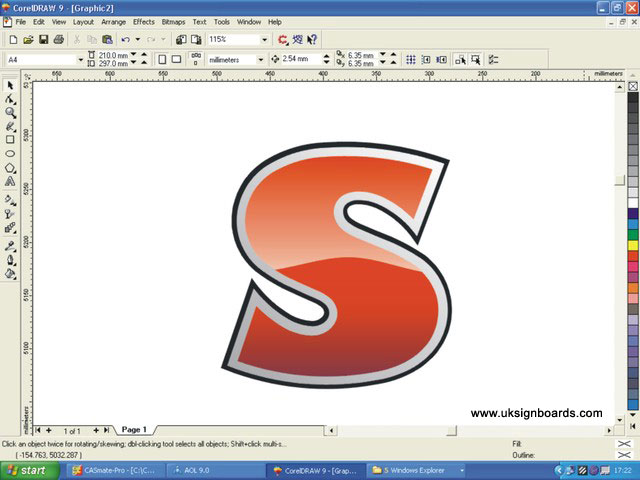The image size is (640, 480).
Task: Click the Print icon in toolbar
Action: click(59, 39)
